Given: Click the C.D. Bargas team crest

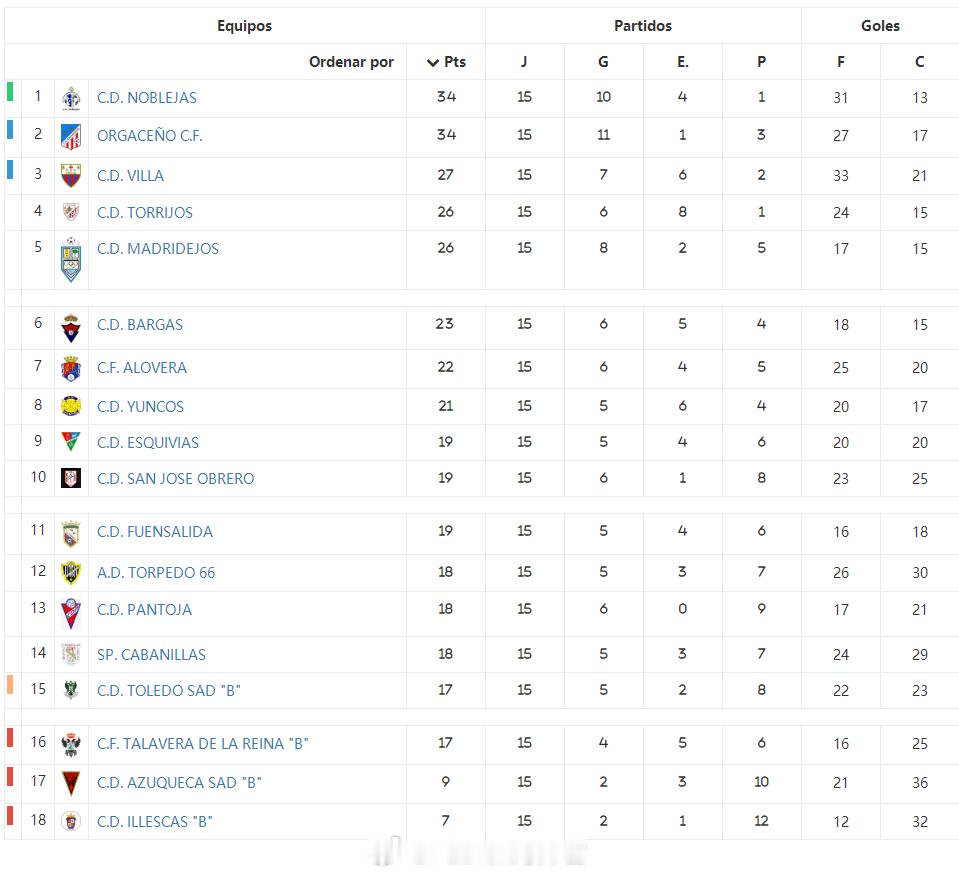Looking at the screenshot, I should click(71, 327).
